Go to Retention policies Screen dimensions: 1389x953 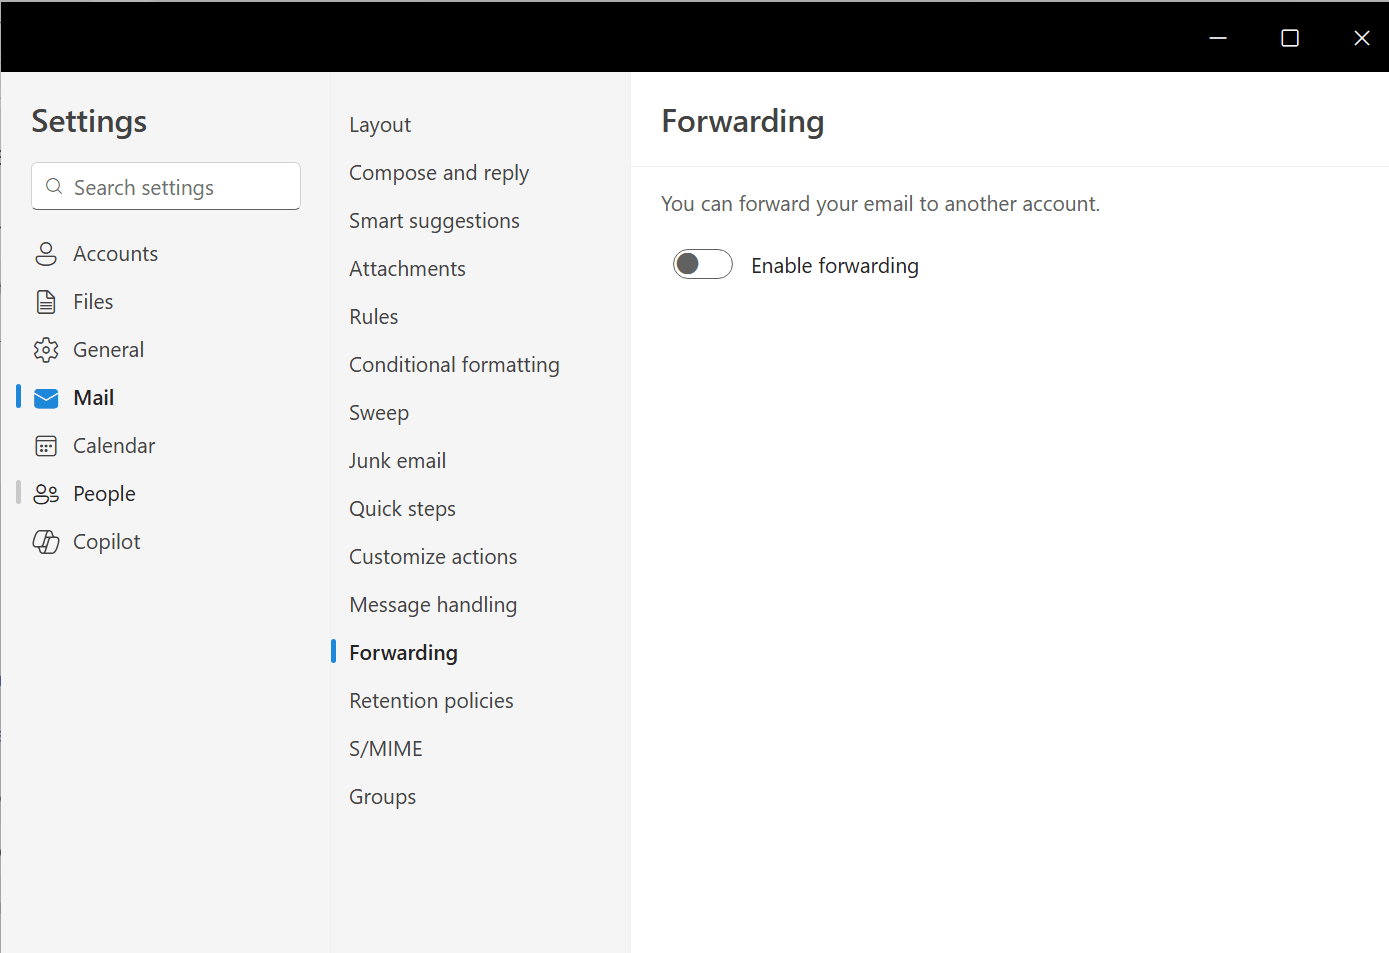point(431,700)
